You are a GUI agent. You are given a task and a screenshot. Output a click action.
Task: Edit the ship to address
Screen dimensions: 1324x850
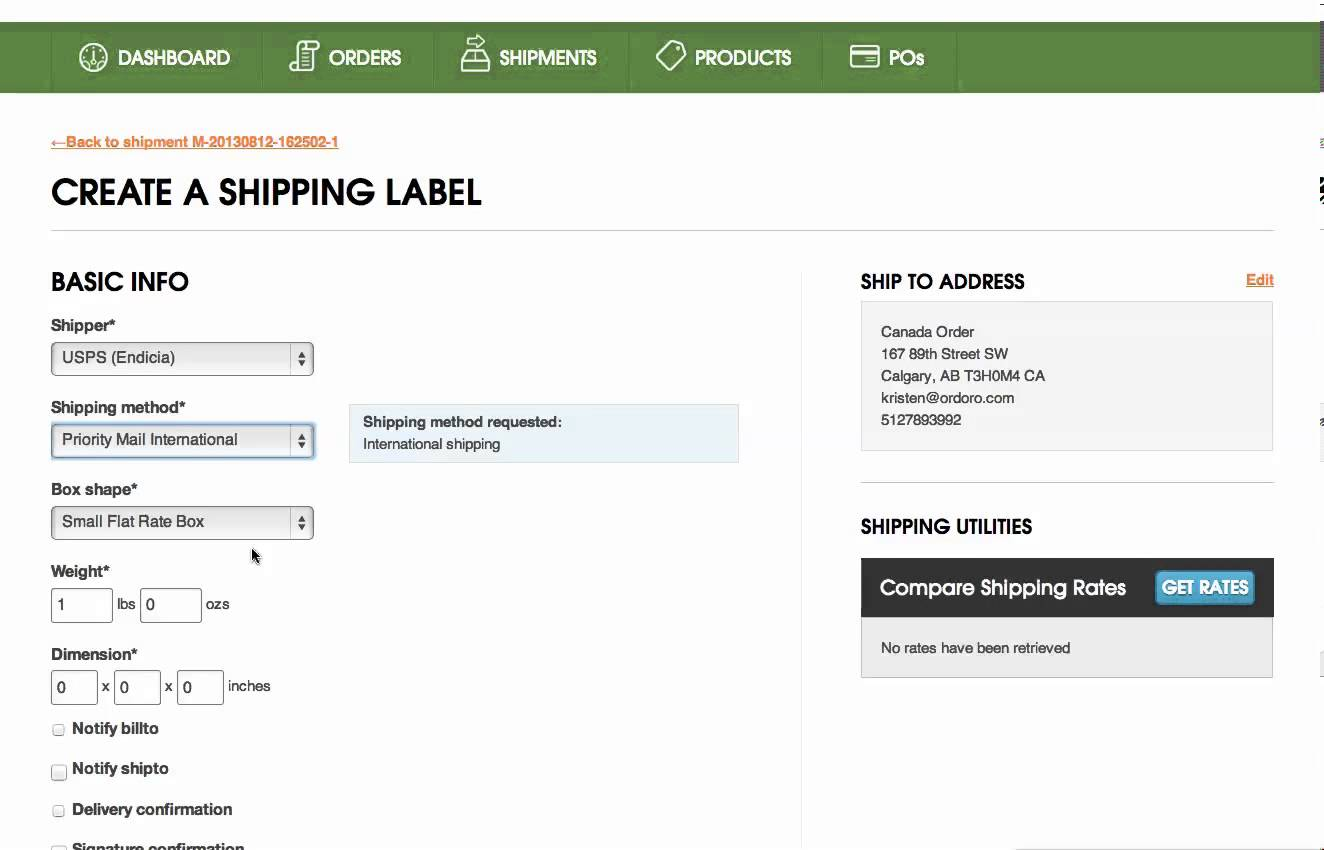(x=1259, y=280)
